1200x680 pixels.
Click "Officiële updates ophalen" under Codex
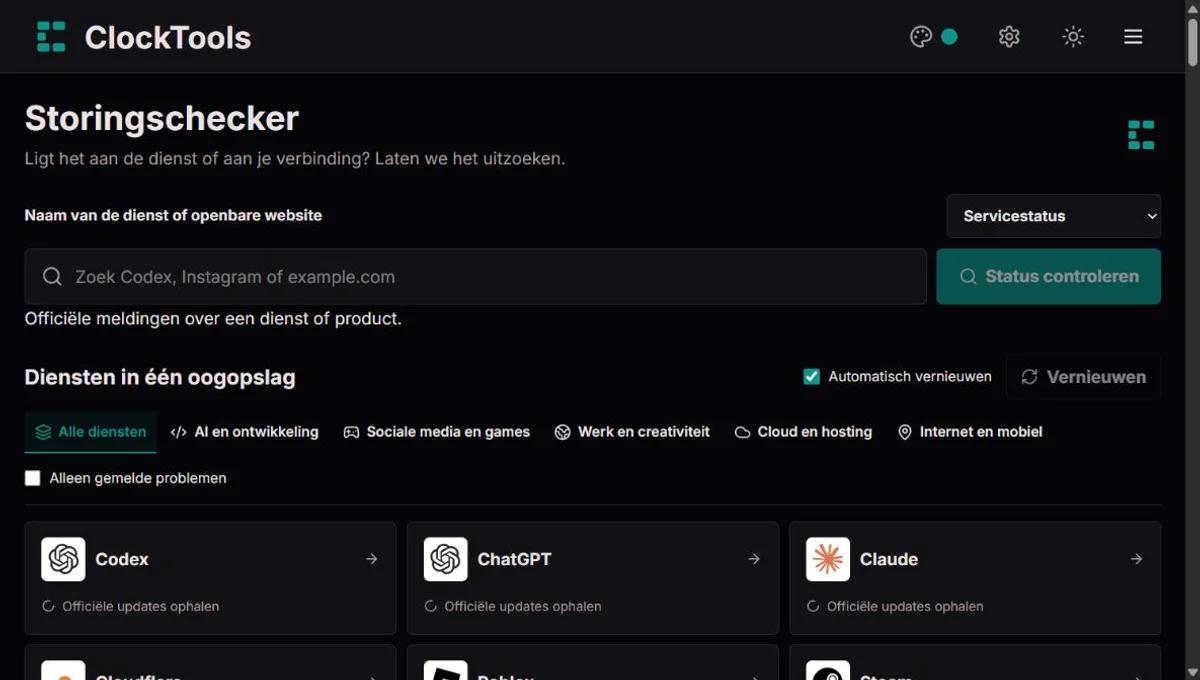(140, 606)
